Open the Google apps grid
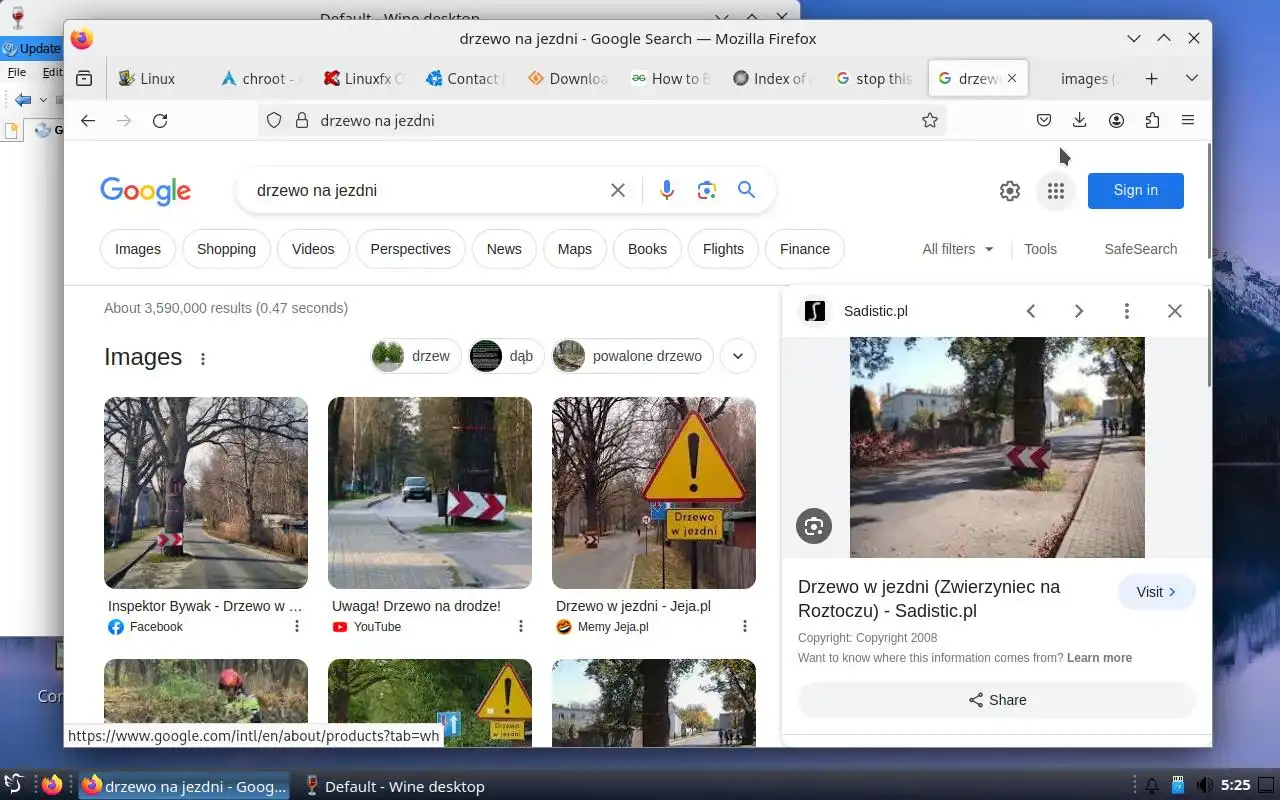 [1056, 191]
